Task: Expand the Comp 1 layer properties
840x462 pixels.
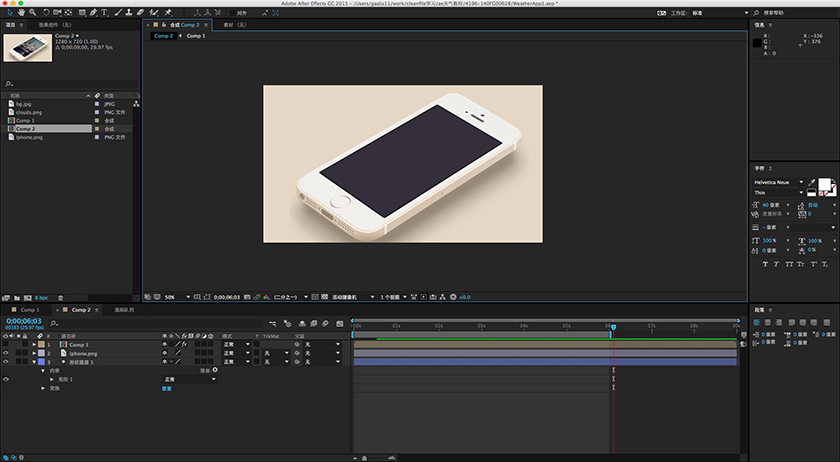Action: (34, 345)
